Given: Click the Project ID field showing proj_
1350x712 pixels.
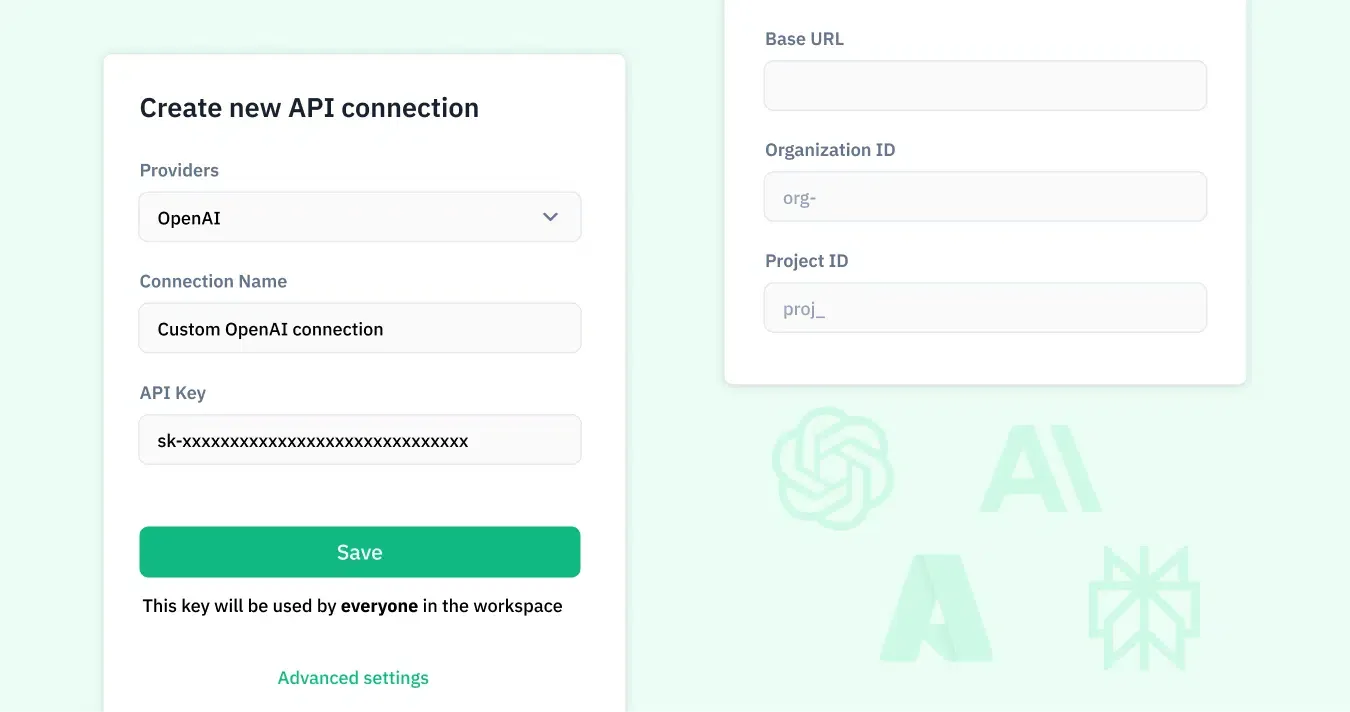Looking at the screenshot, I should [985, 307].
